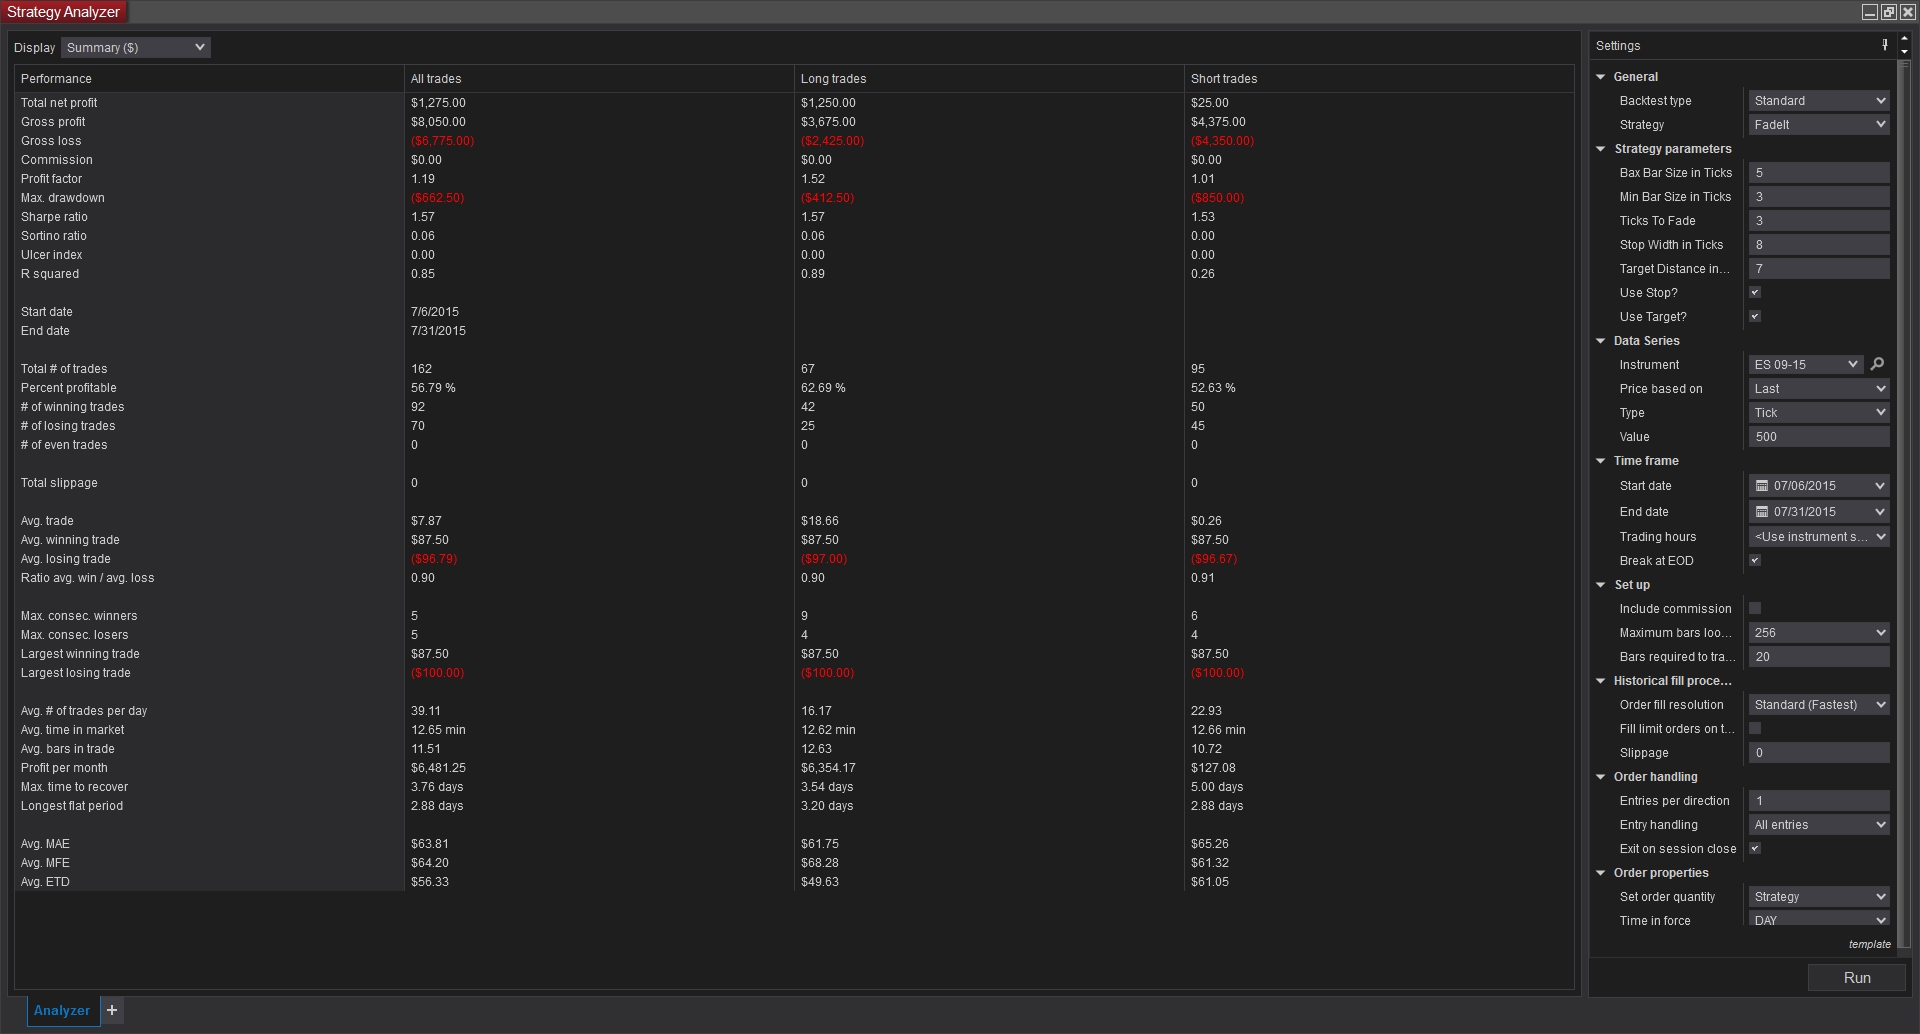Collapse the Data Series section
Screen dimensions: 1920x1034
(1601, 341)
